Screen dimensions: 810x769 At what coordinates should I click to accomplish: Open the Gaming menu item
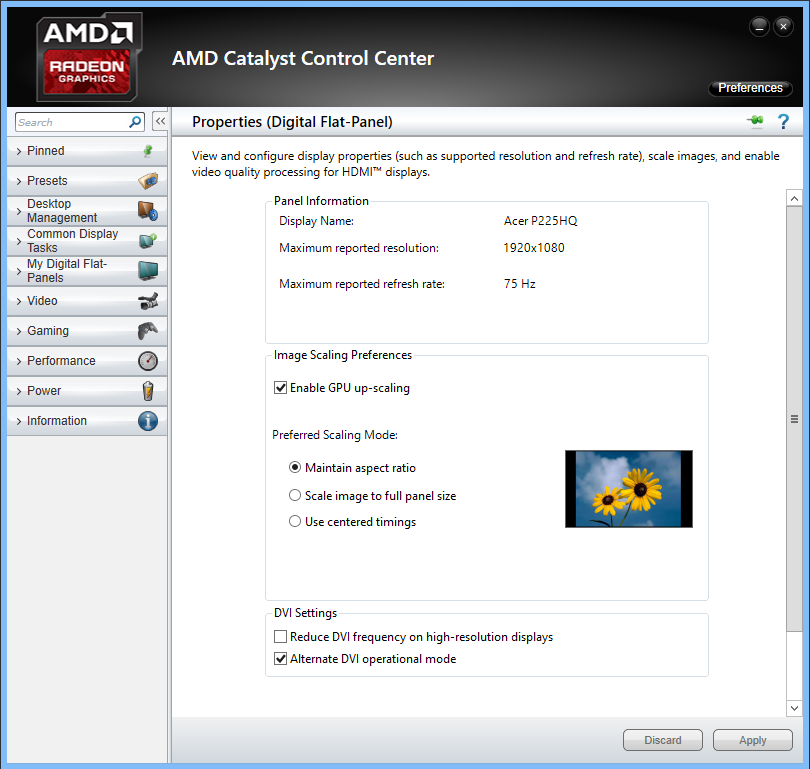(x=87, y=331)
